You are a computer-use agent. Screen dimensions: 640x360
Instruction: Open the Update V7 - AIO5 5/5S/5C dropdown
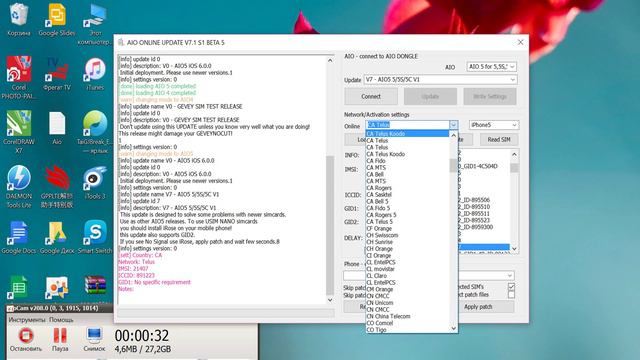click(513, 80)
